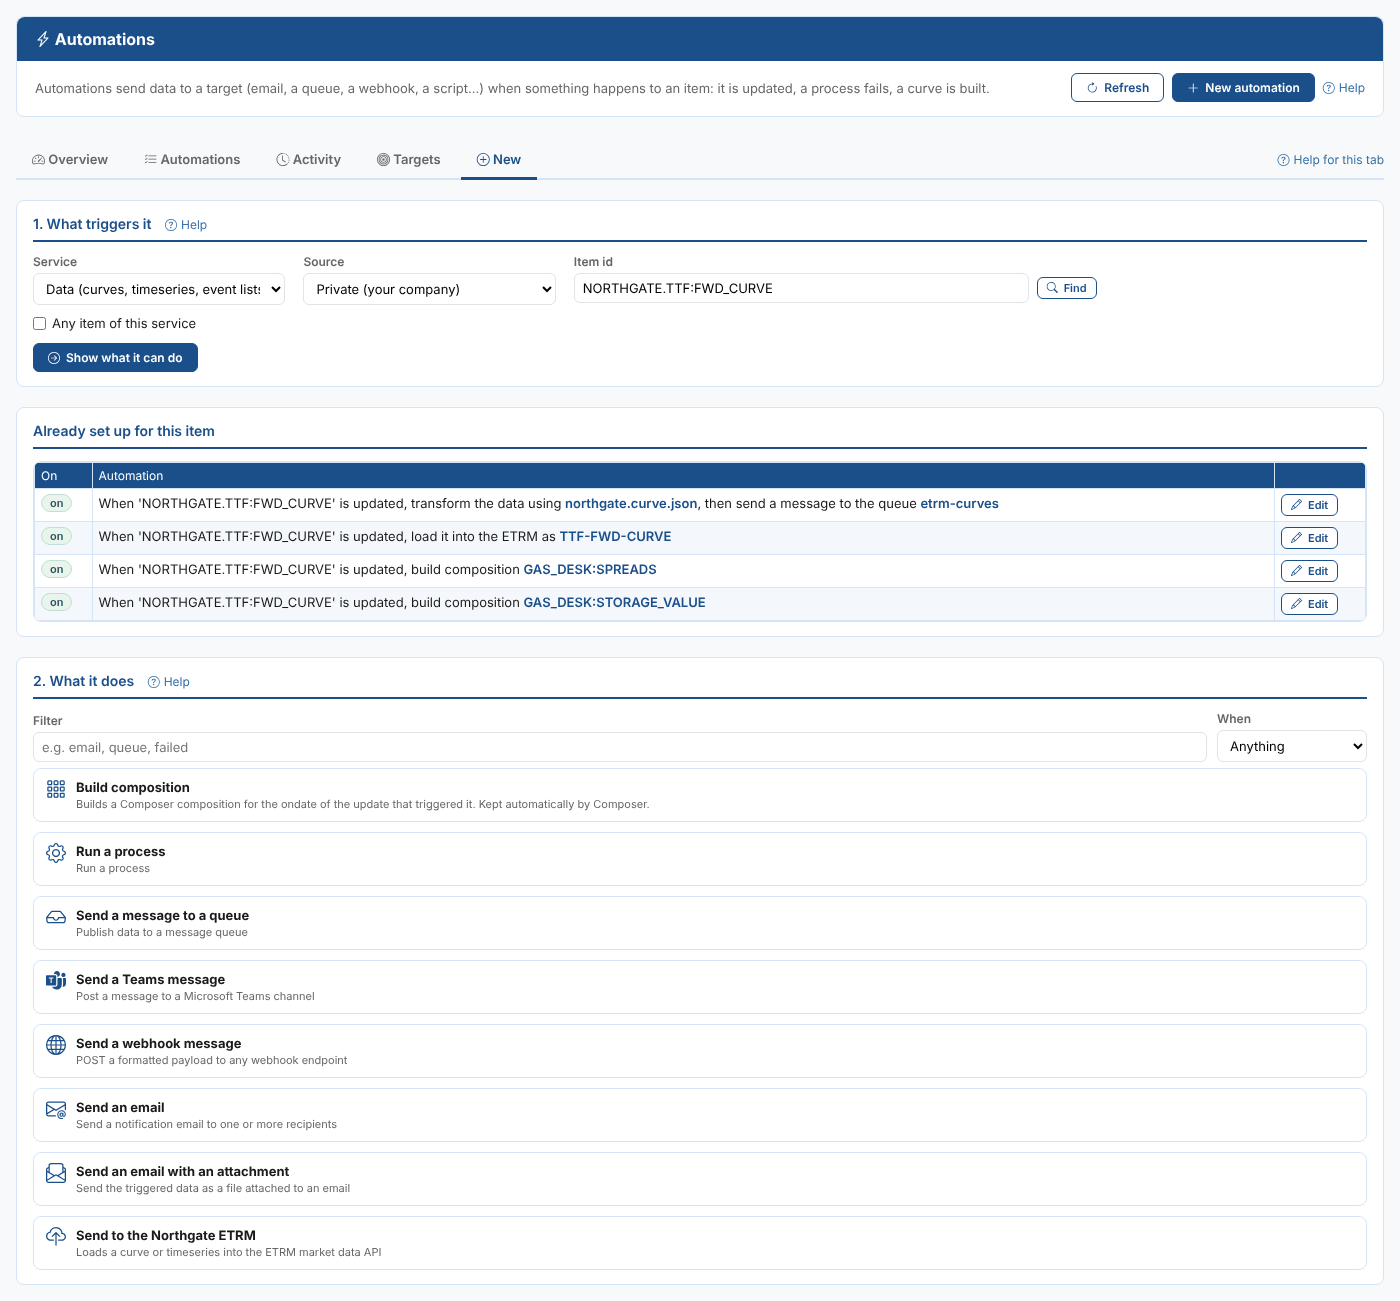Click the Item id input field
Screen dimensions: 1400x1301
(x=801, y=288)
